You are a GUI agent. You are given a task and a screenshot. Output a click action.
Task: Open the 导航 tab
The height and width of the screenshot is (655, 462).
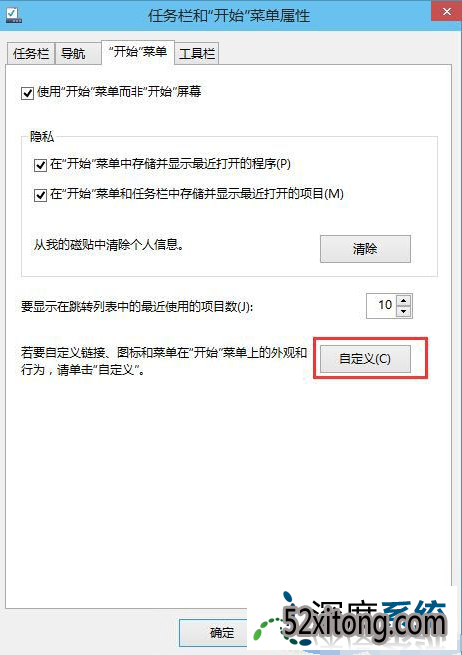[x=73, y=53]
